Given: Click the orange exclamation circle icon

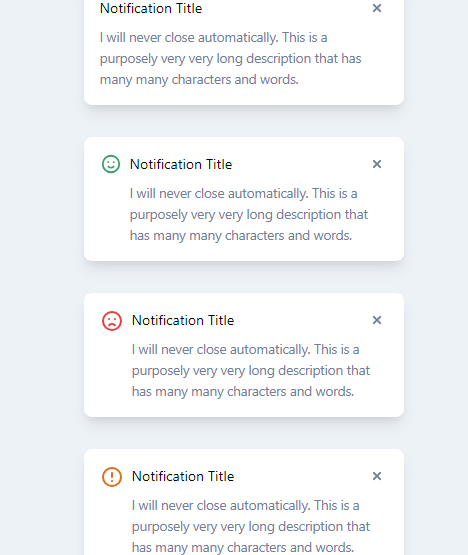Looking at the screenshot, I should [112, 477].
